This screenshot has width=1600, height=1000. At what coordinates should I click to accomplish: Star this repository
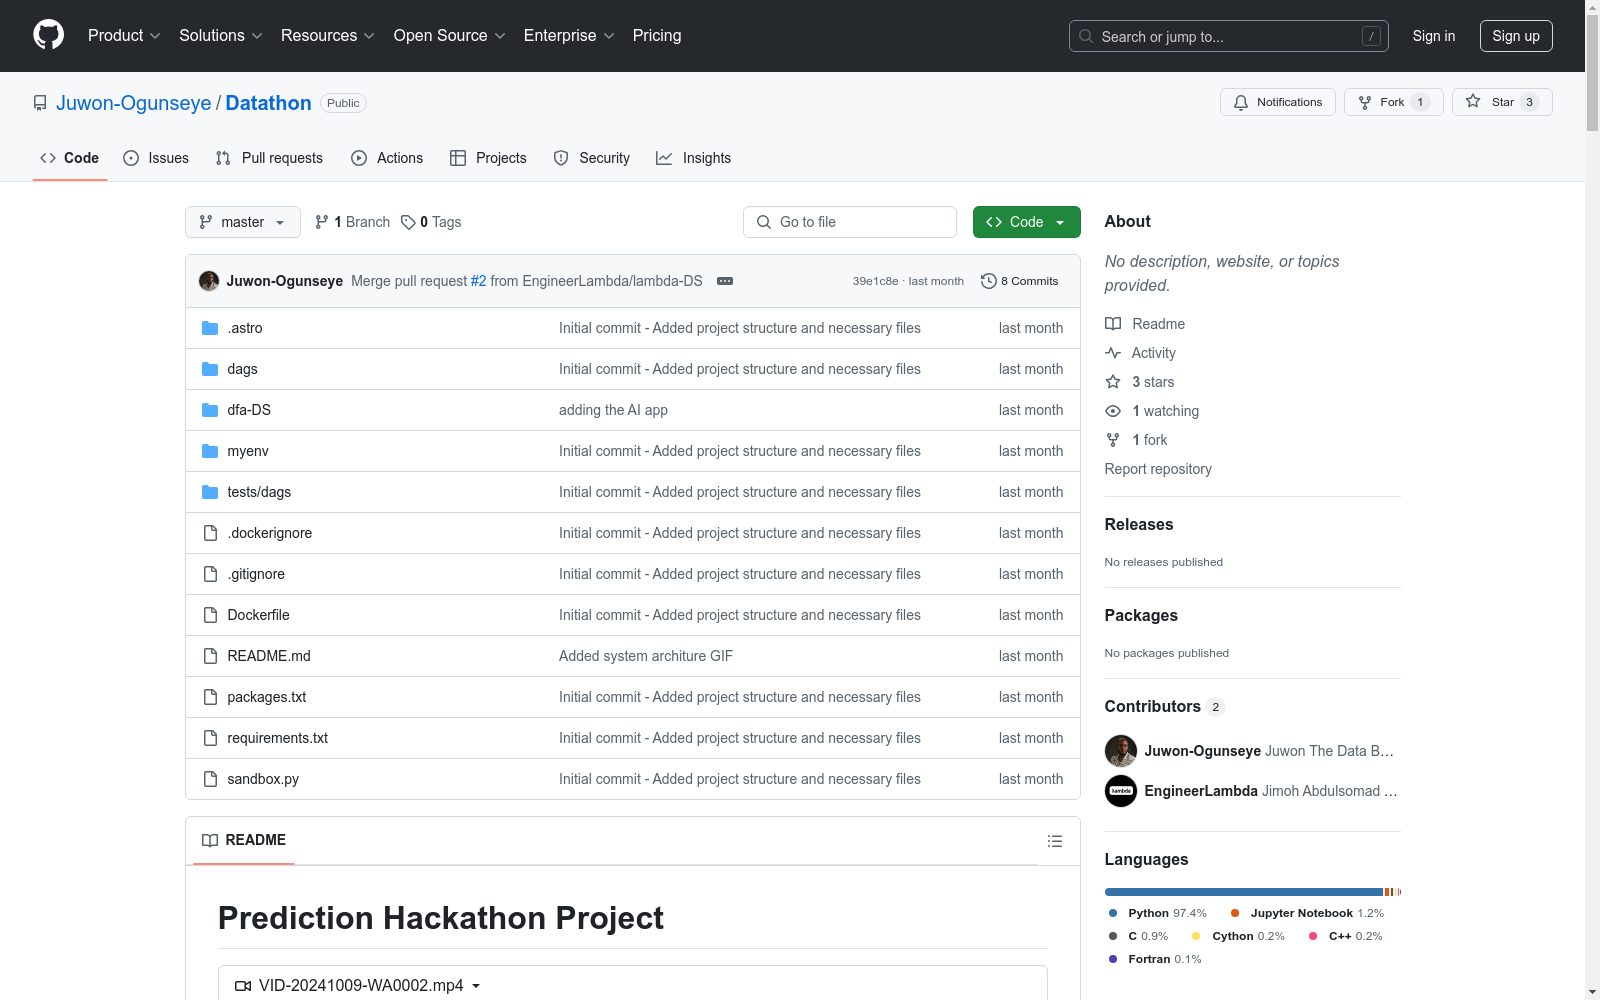click(x=1502, y=102)
